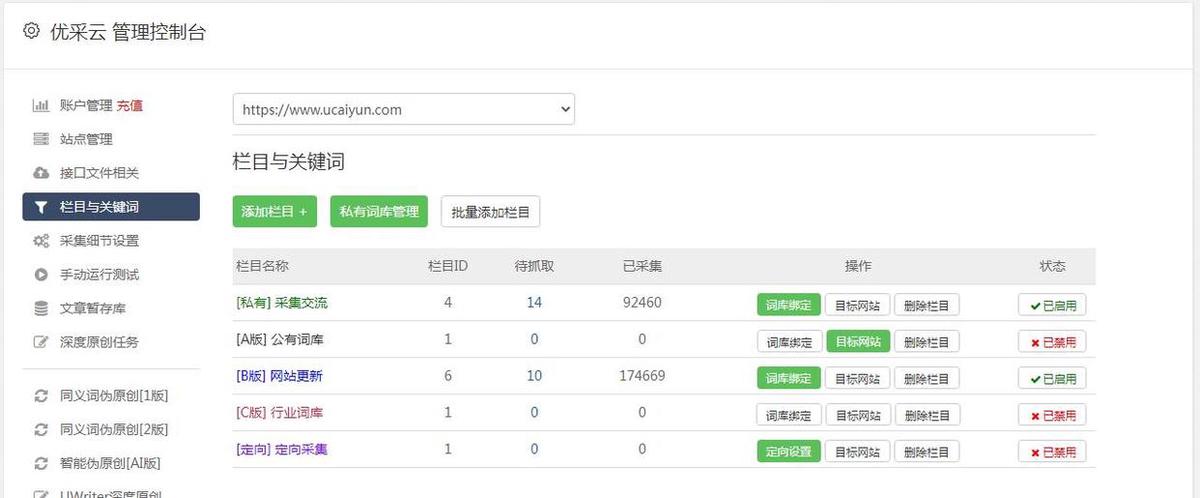Click 定向设置 for the 定向采集 row
The height and width of the screenshot is (498, 1200).
click(x=788, y=452)
